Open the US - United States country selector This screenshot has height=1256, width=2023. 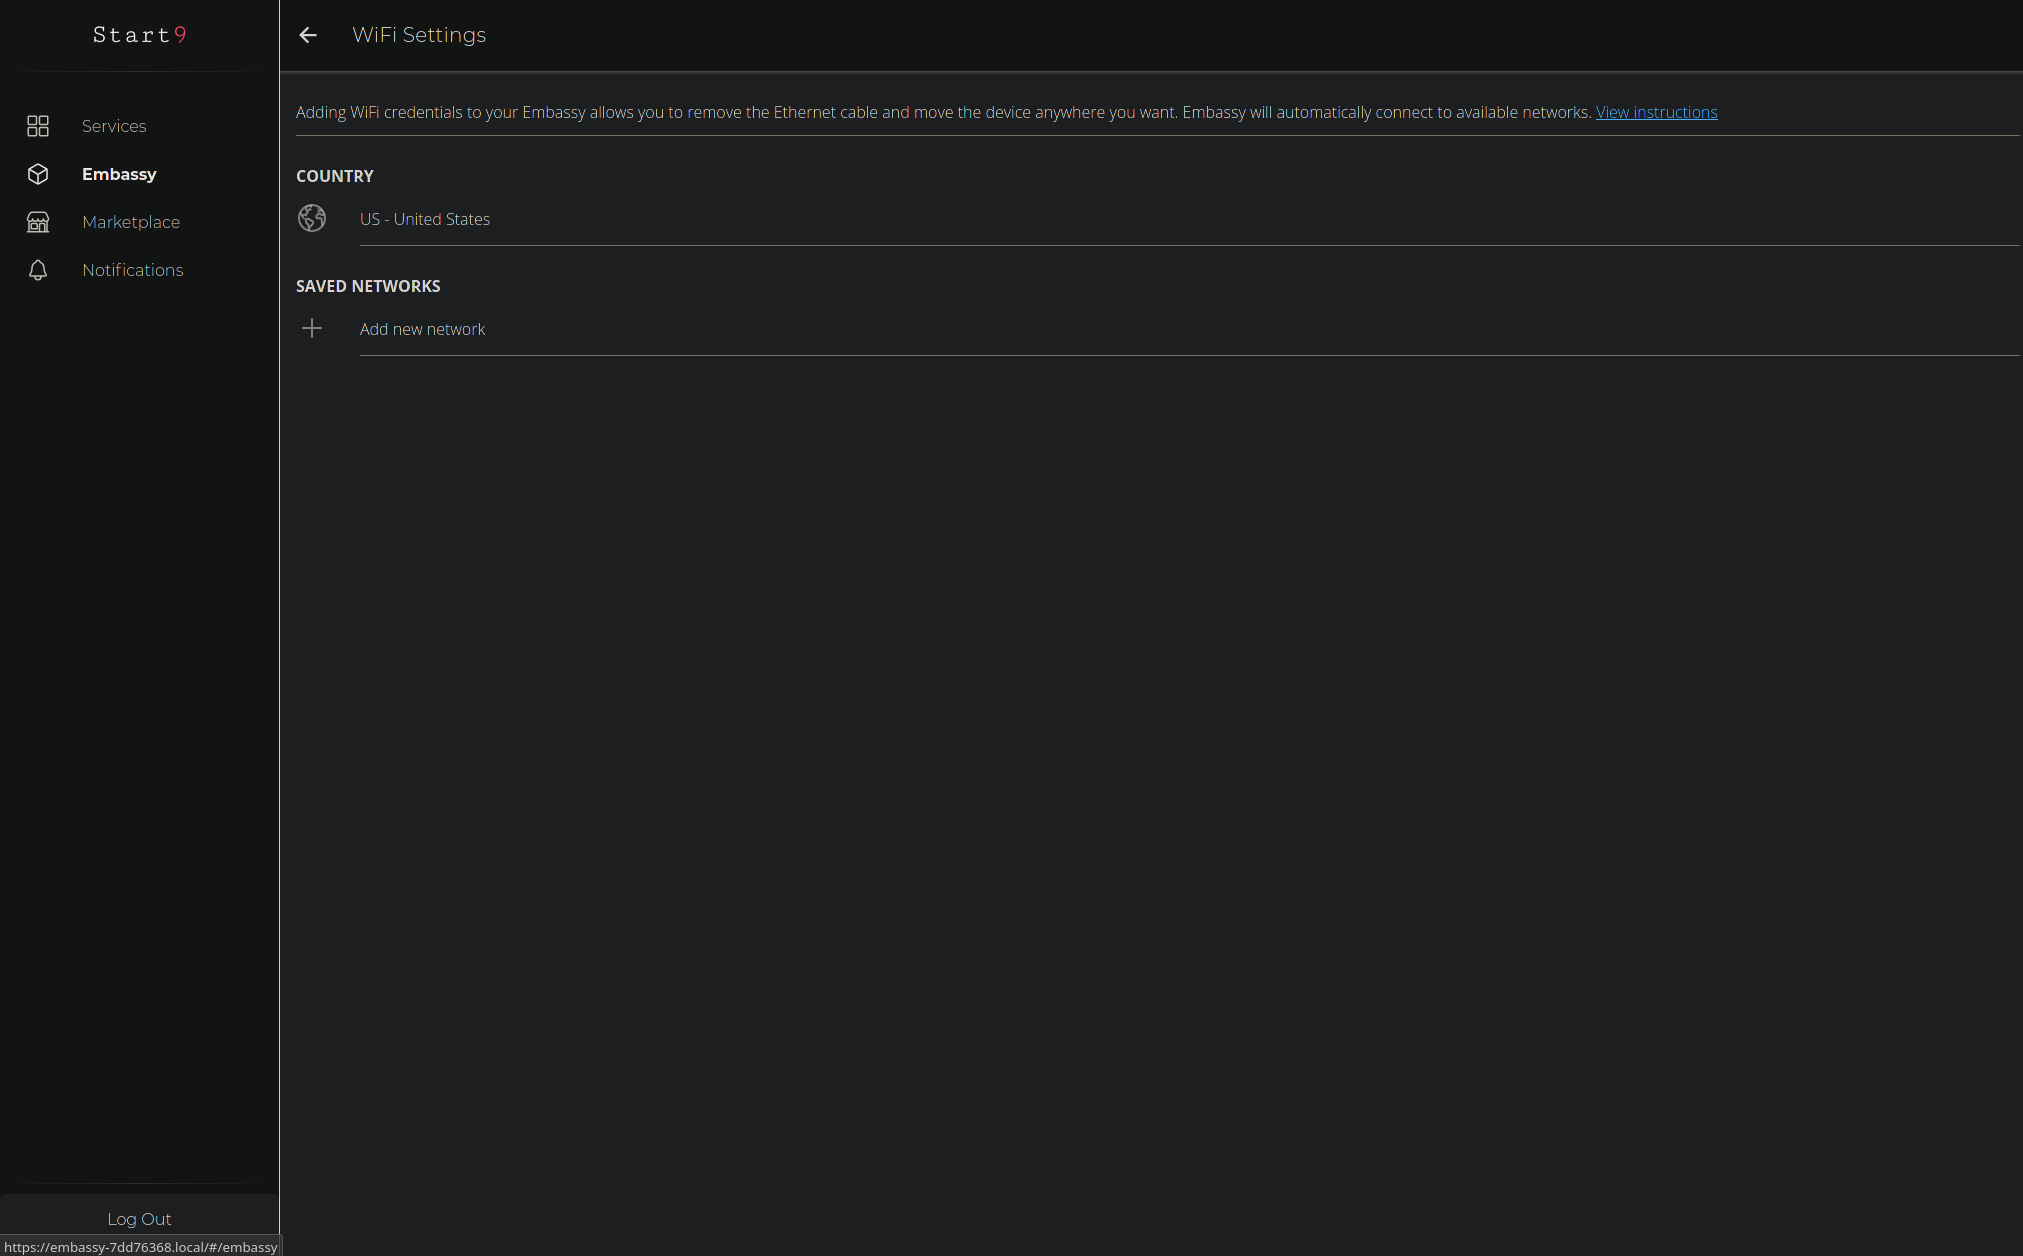point(425,219)
